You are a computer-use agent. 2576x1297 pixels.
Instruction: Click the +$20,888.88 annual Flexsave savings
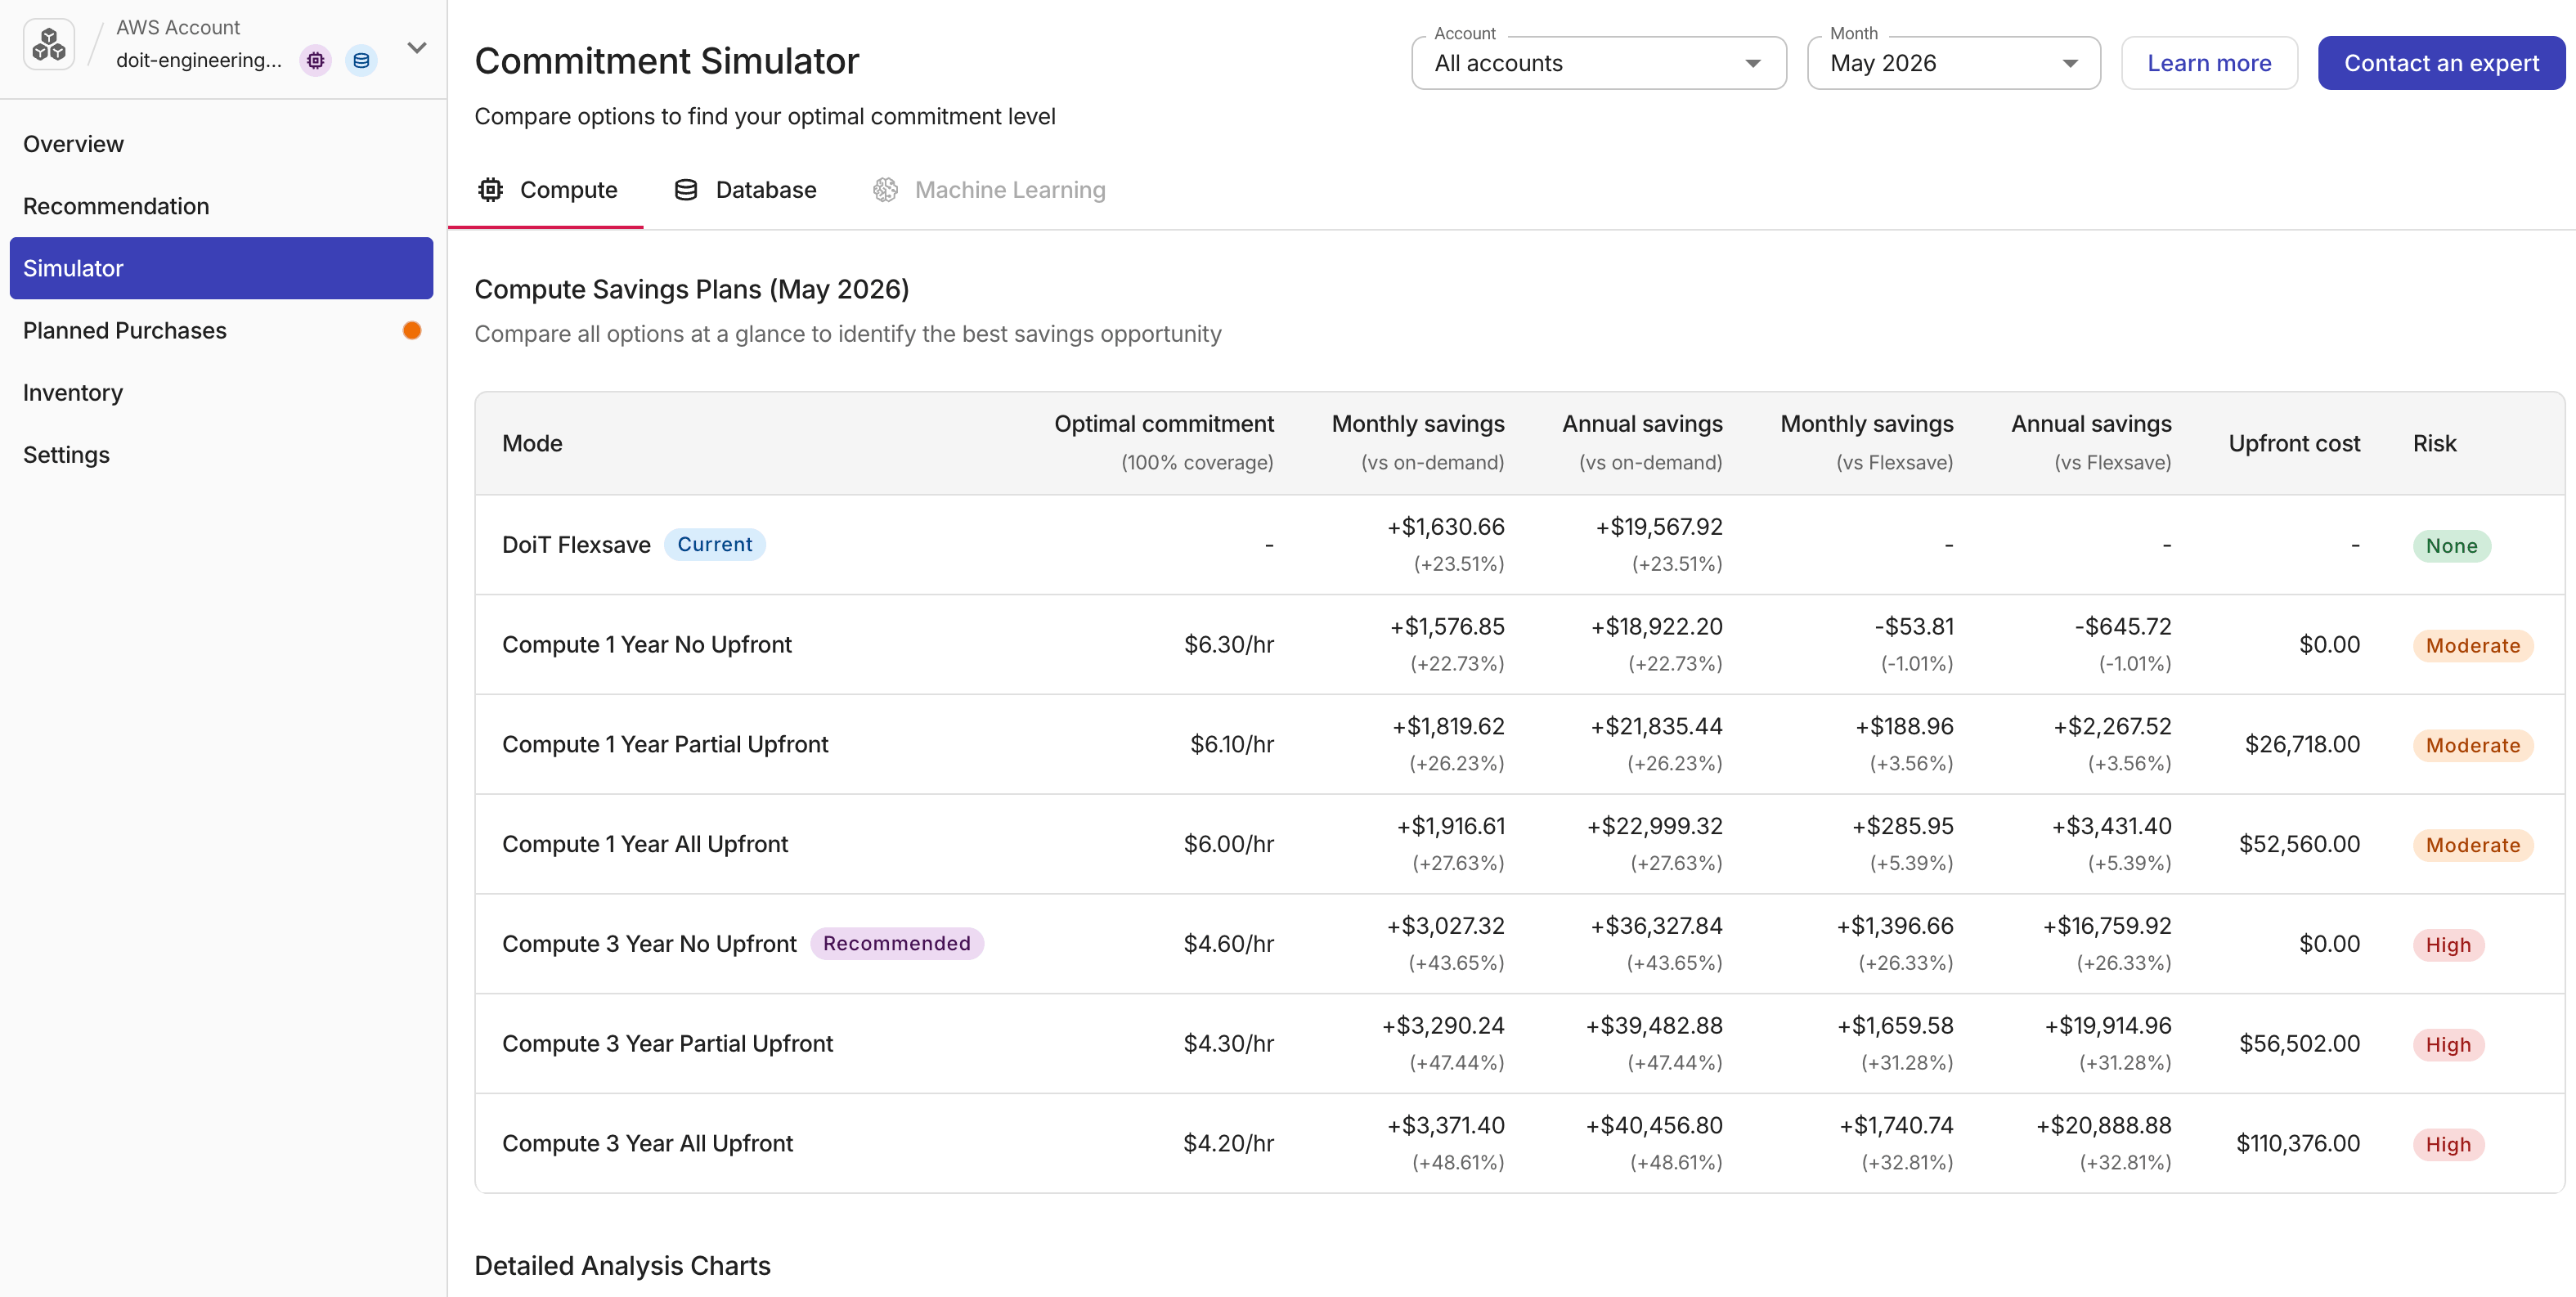click(x=2103, y=1126)
